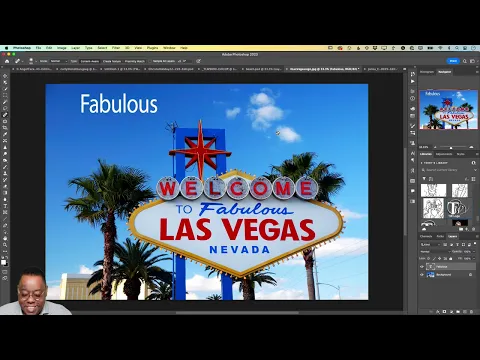Switch Libraries to grid view icon

point(473,179)
